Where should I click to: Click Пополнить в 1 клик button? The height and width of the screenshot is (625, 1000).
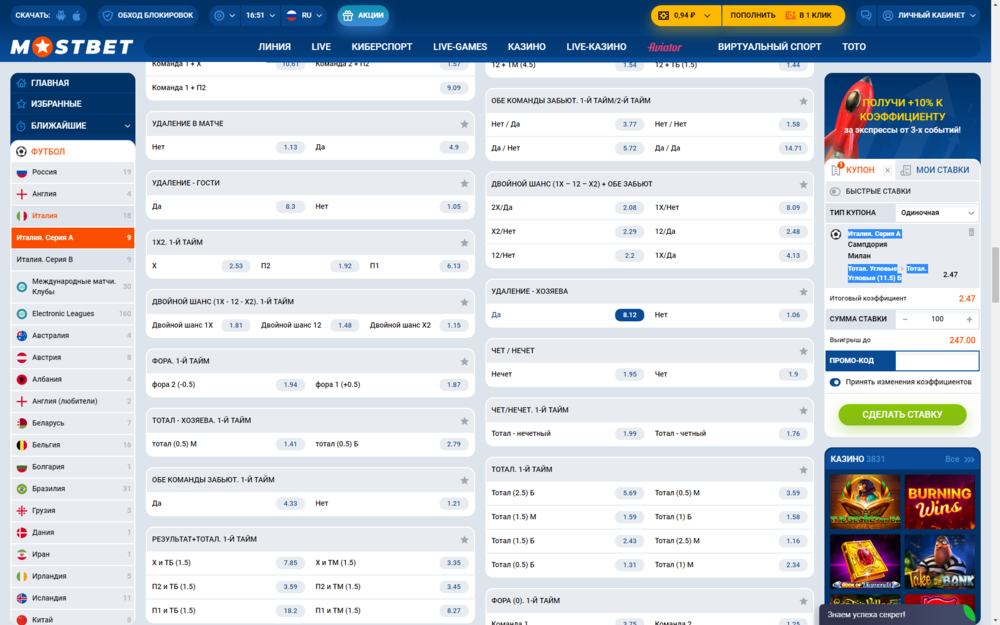(783, 15)
